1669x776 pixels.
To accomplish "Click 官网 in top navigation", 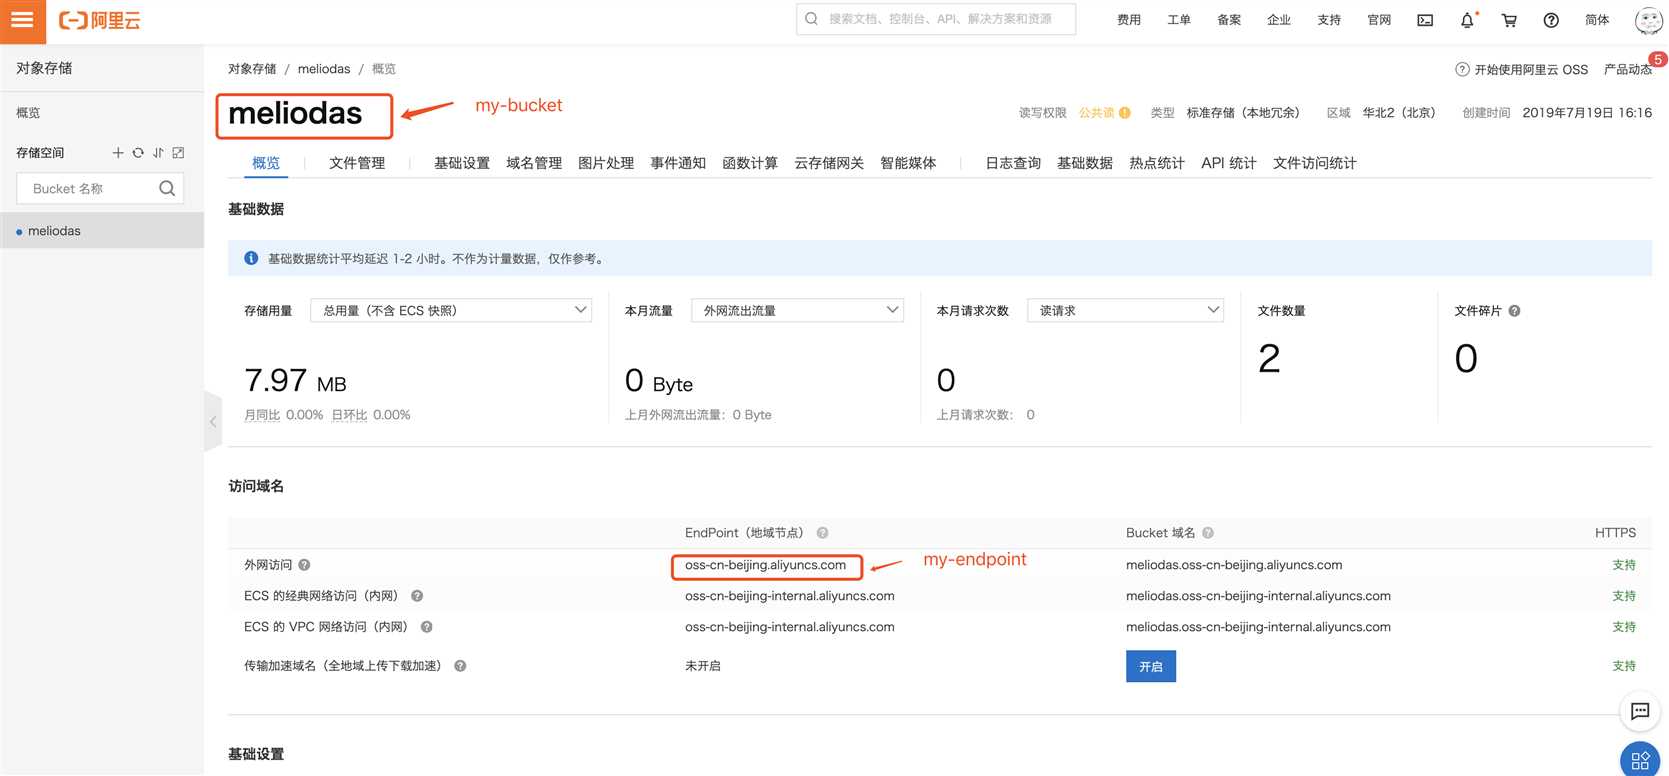I will point(1379,20).
